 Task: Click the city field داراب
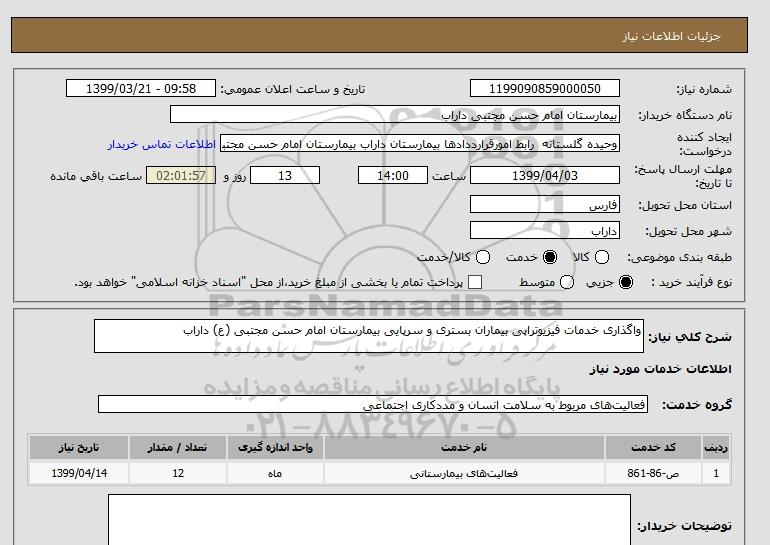(x=545, y=230)
